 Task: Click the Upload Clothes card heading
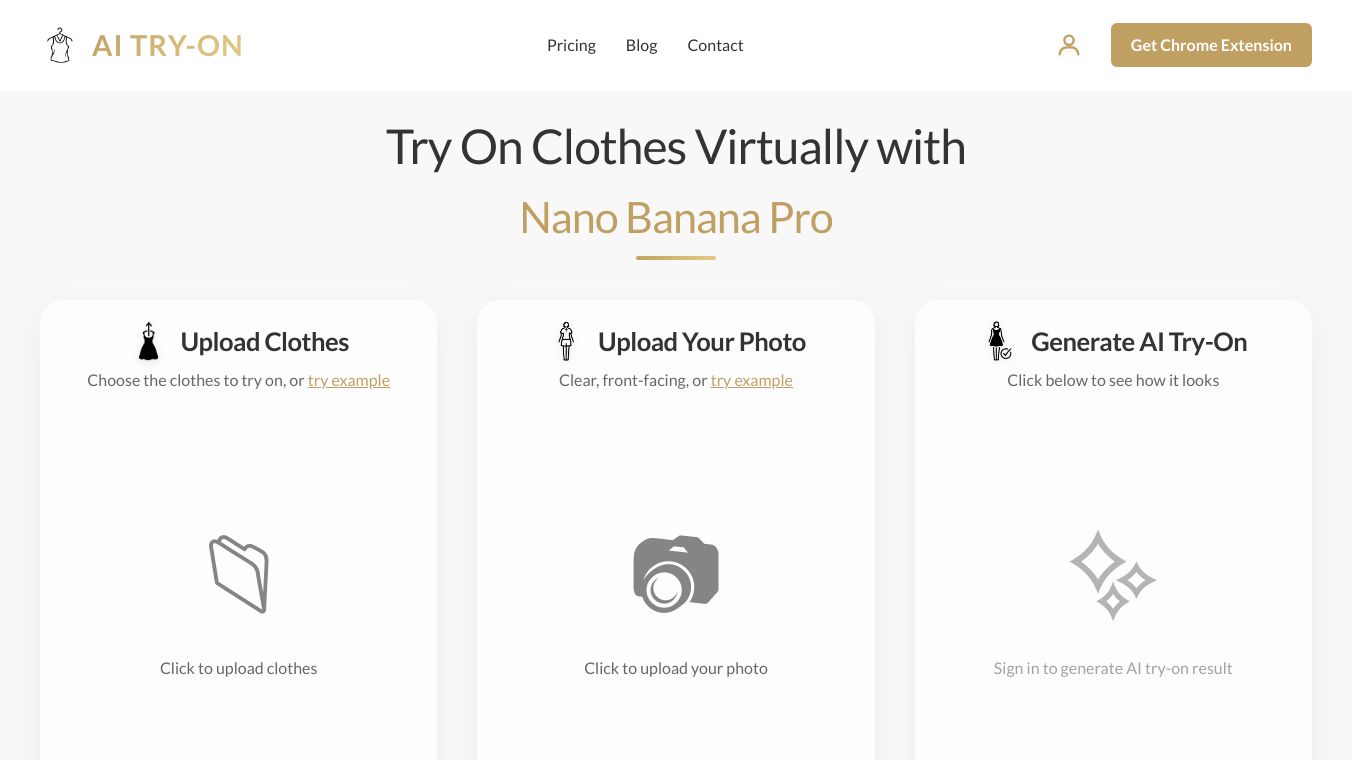point(265,342)
